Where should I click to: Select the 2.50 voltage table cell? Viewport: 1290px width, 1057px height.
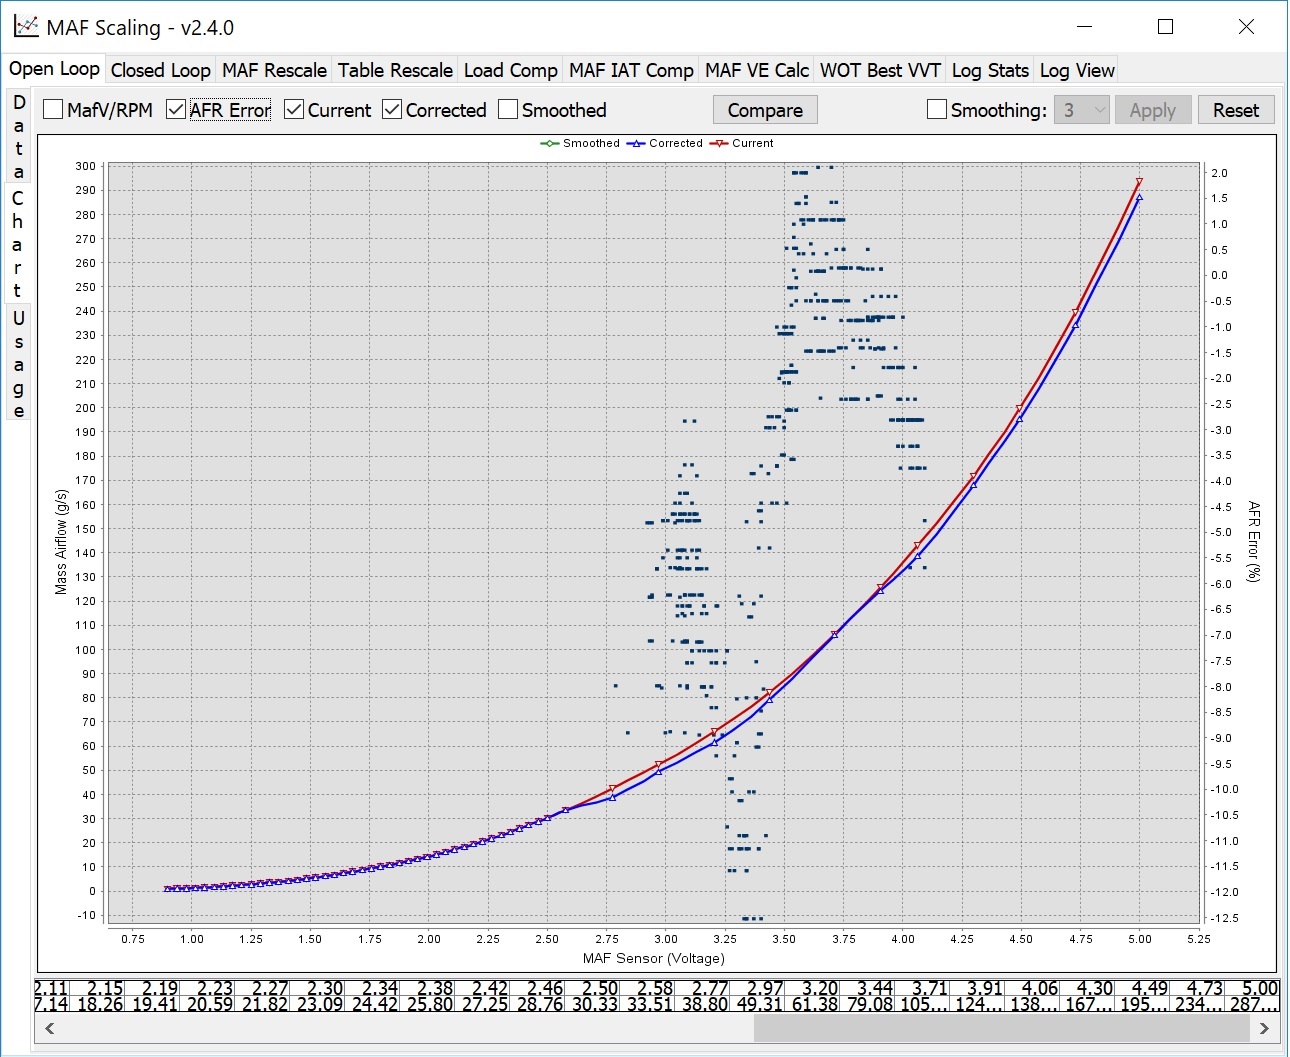[600, 988]
